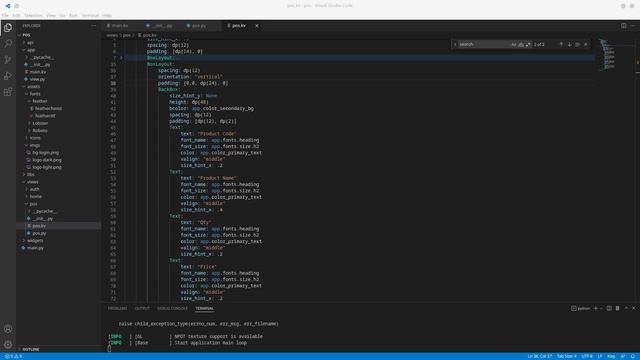Toggle regular expression in find widget
The width and height of the screenshot is (640, 360).
pyautogui.click(x=528, y=44)
